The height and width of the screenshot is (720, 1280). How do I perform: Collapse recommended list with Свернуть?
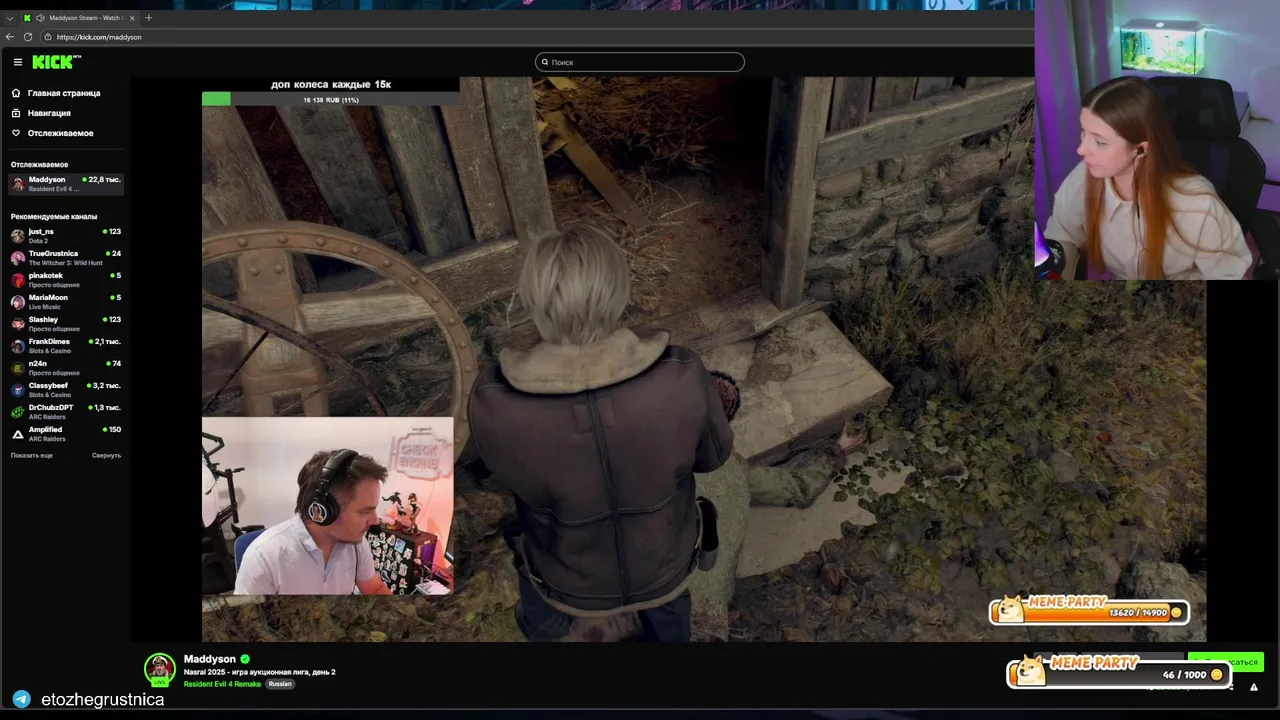tap(106, 455)
